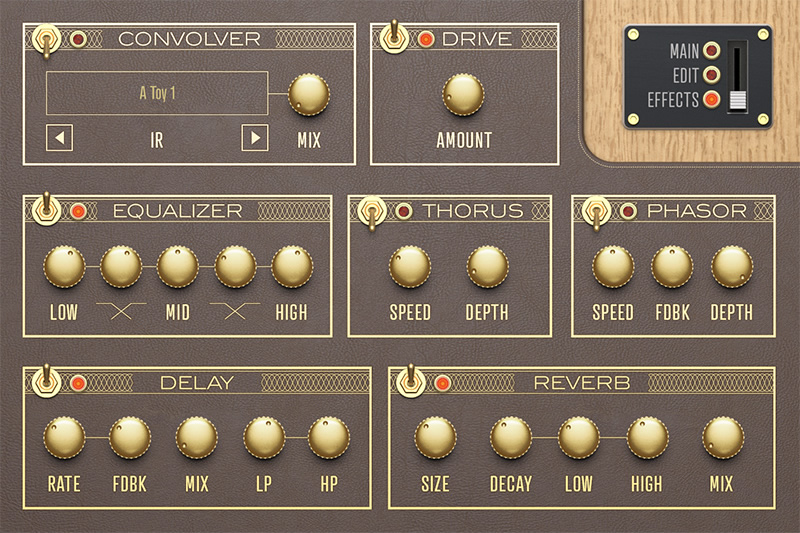Viewport: 800px width, 533px height.
Task: Click the 'IR' label
Action: (x=157, y=140)
